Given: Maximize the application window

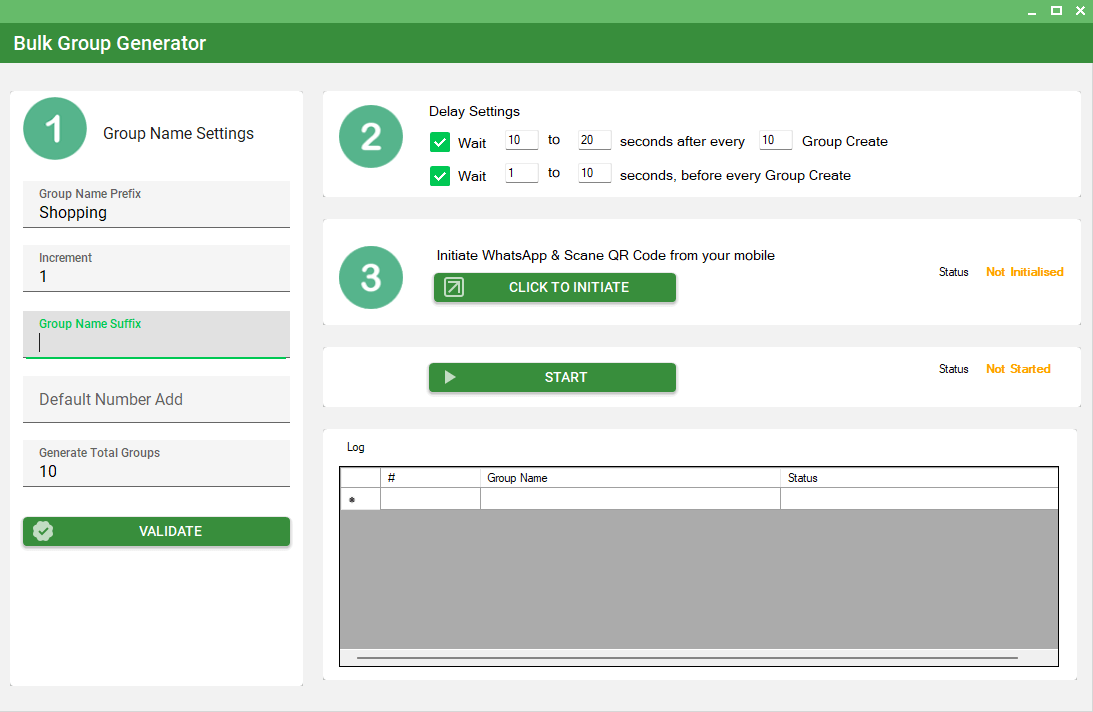Looking at the screenshot, I should [x=1055, y=11].
